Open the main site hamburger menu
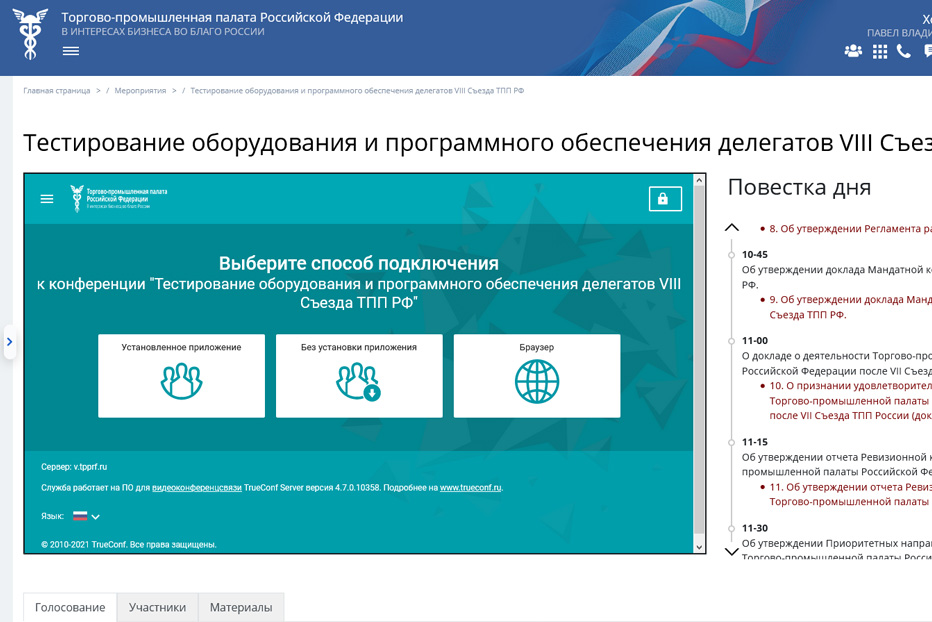Image resolution: width=932 pixels, height=622 pixels. (x=71, y=51)
